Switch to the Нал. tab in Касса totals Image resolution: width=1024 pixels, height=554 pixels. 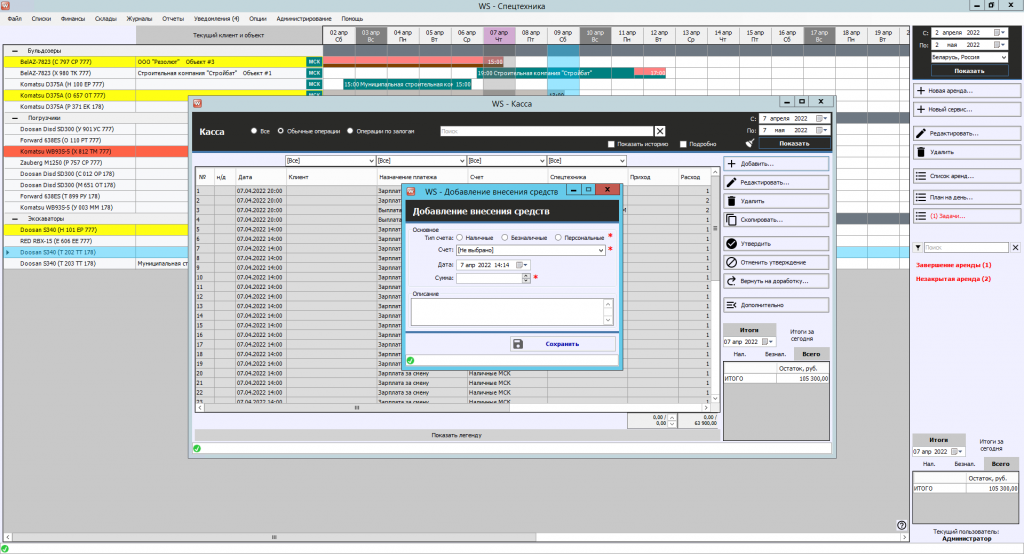(x=739, y=354)
